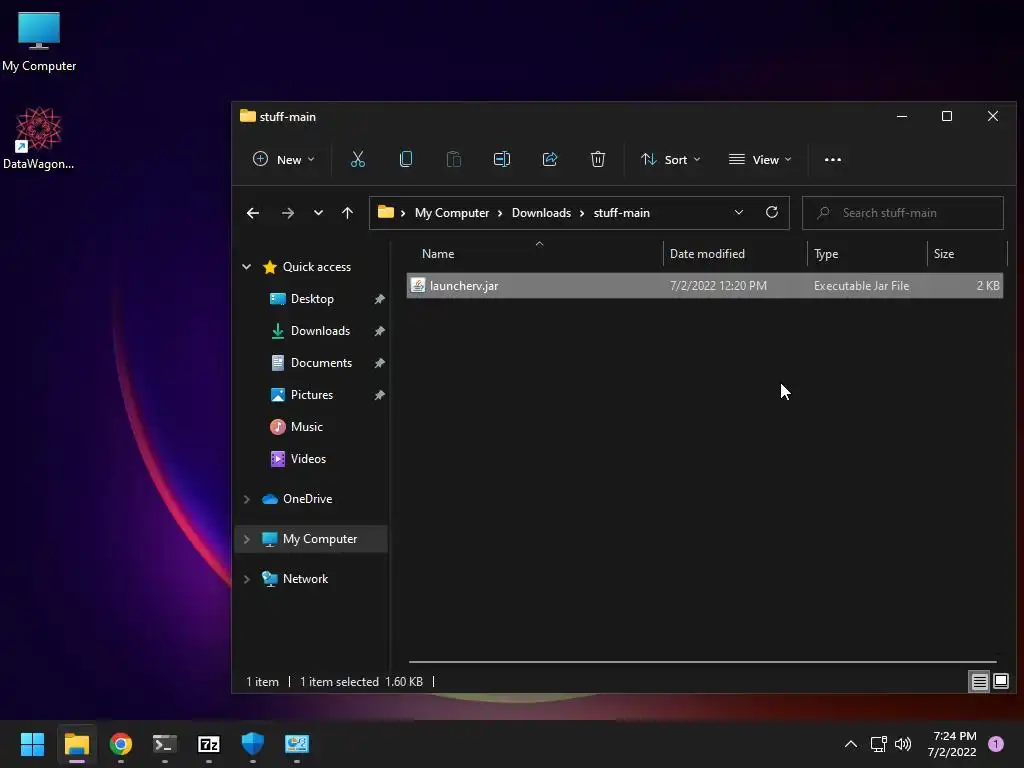Open 7-Zip from the taskbar
Viewport: 1024px width, 768px height.
coord(209,744)
